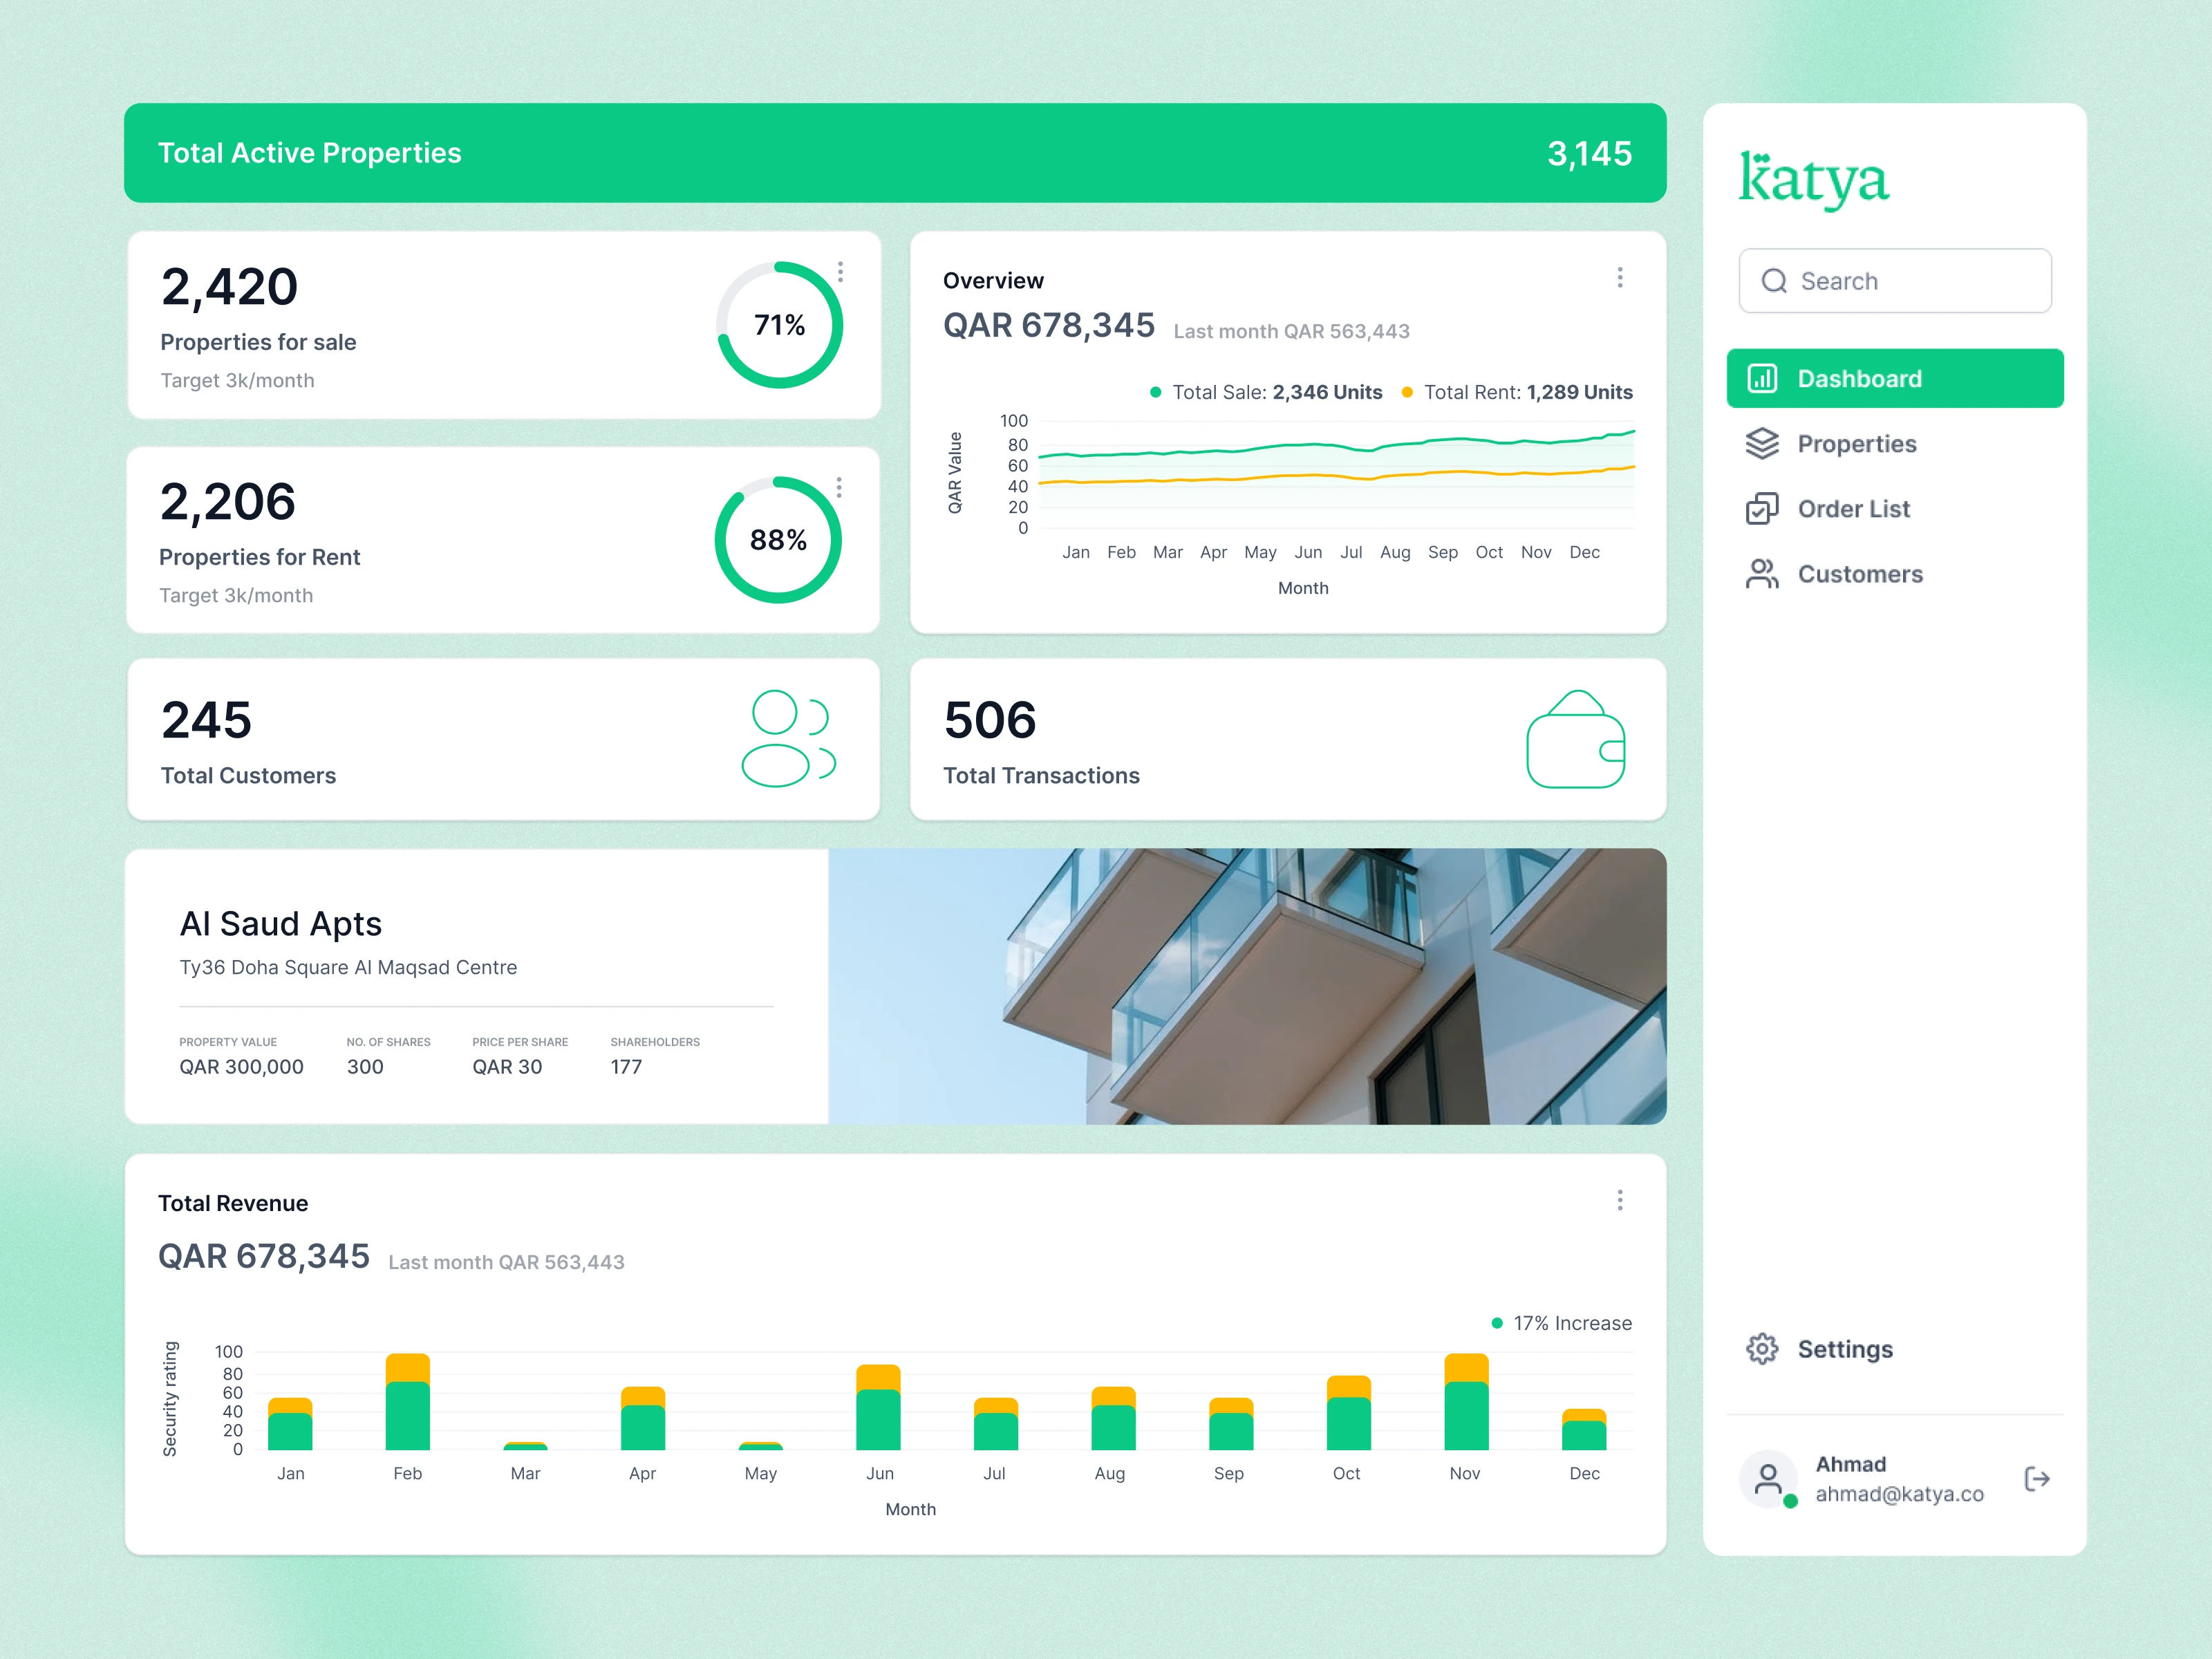The image size is (2212, 1659).
Task: Navigate to Customers in the sidebar
Action: pyautogui.click(x=1895, y=573)
